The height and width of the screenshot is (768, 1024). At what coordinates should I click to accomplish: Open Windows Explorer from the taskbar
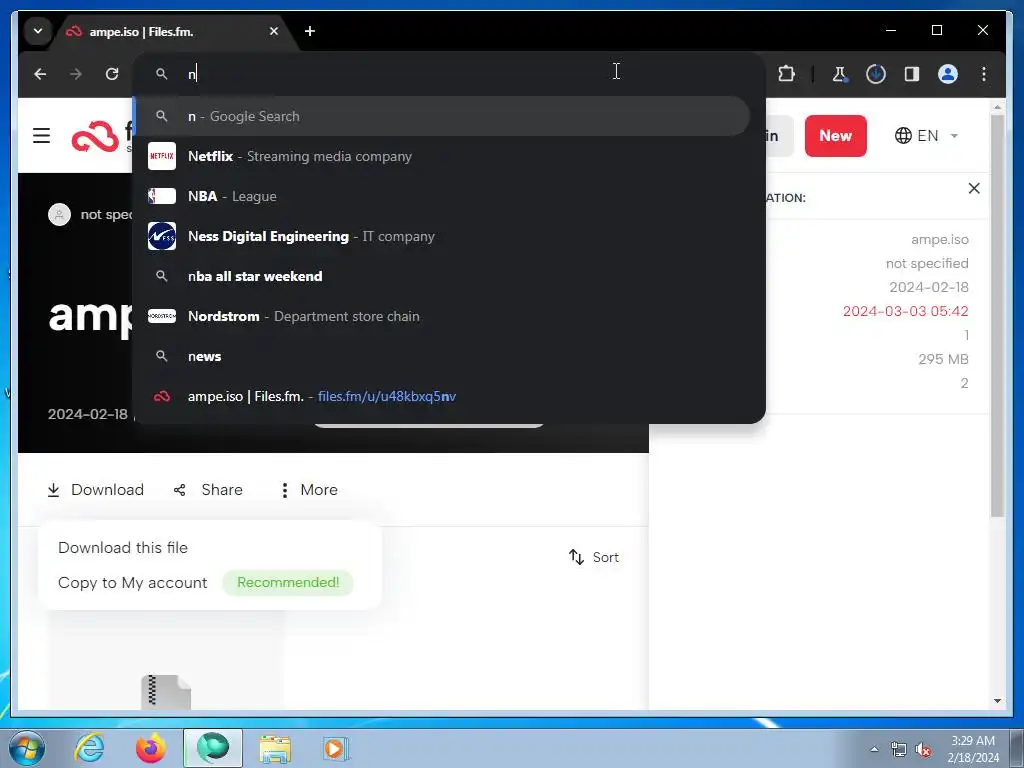(x=275, y=748)
